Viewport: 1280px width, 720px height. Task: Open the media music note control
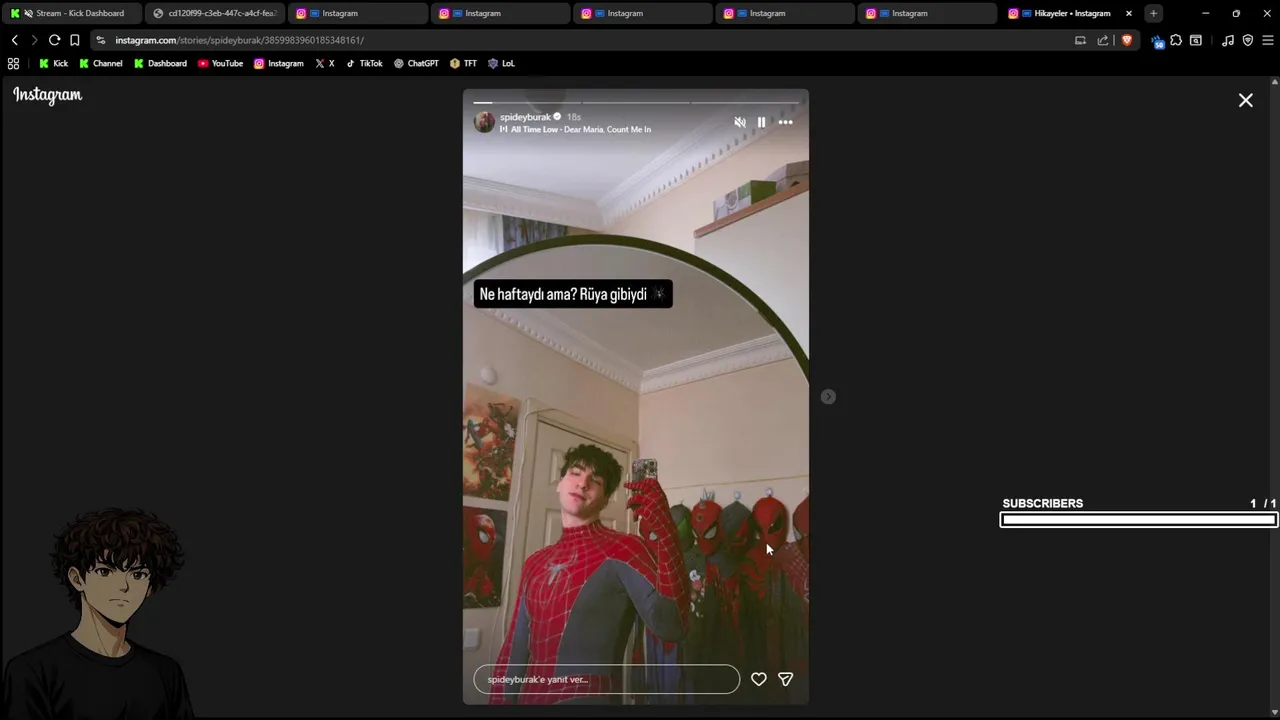pos(1228,40)
